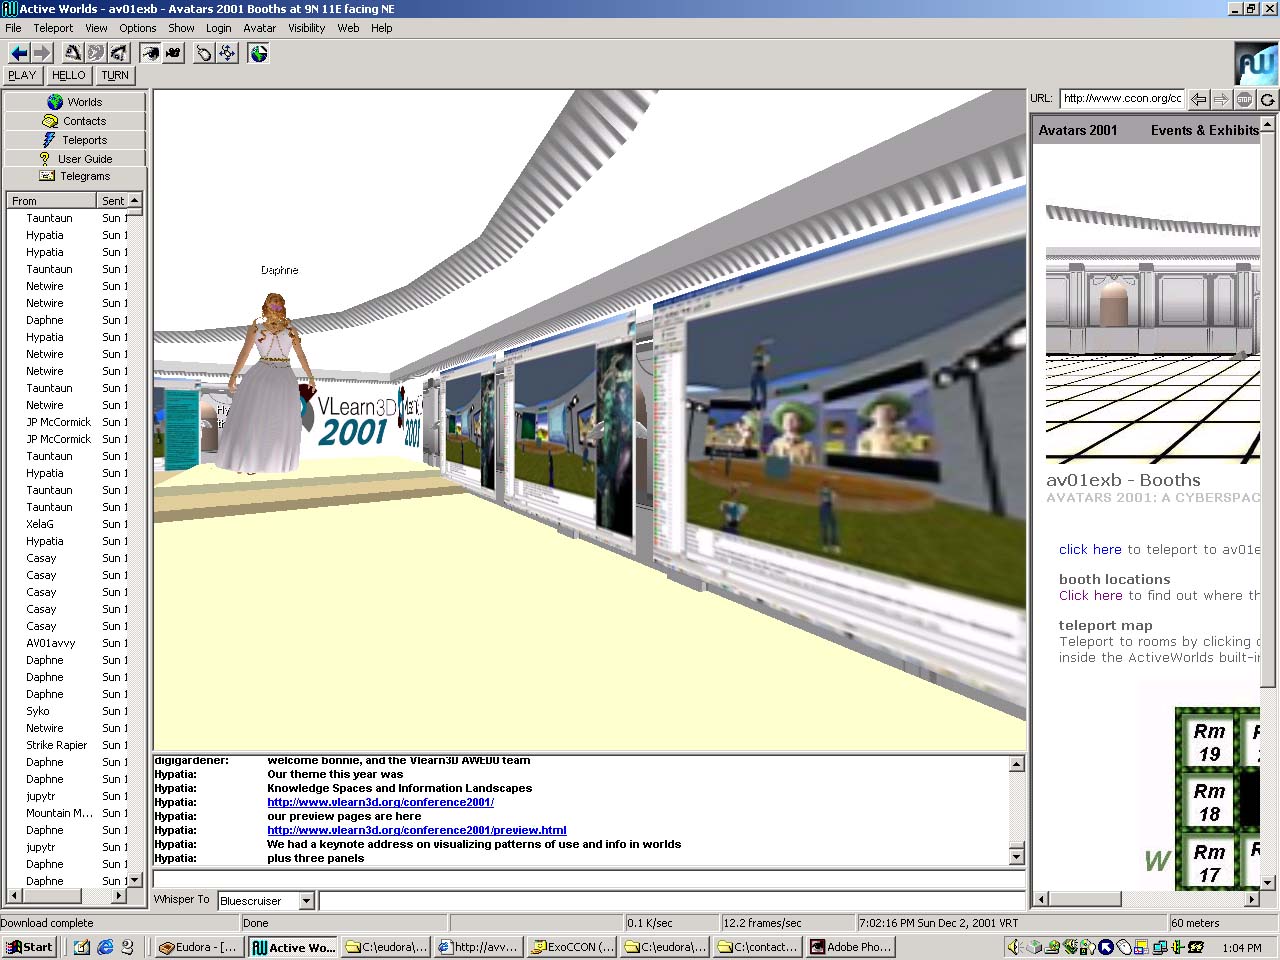Enable mouse mode toolbar button
Screen dimensions: 1280x960
tap(204, 53)
